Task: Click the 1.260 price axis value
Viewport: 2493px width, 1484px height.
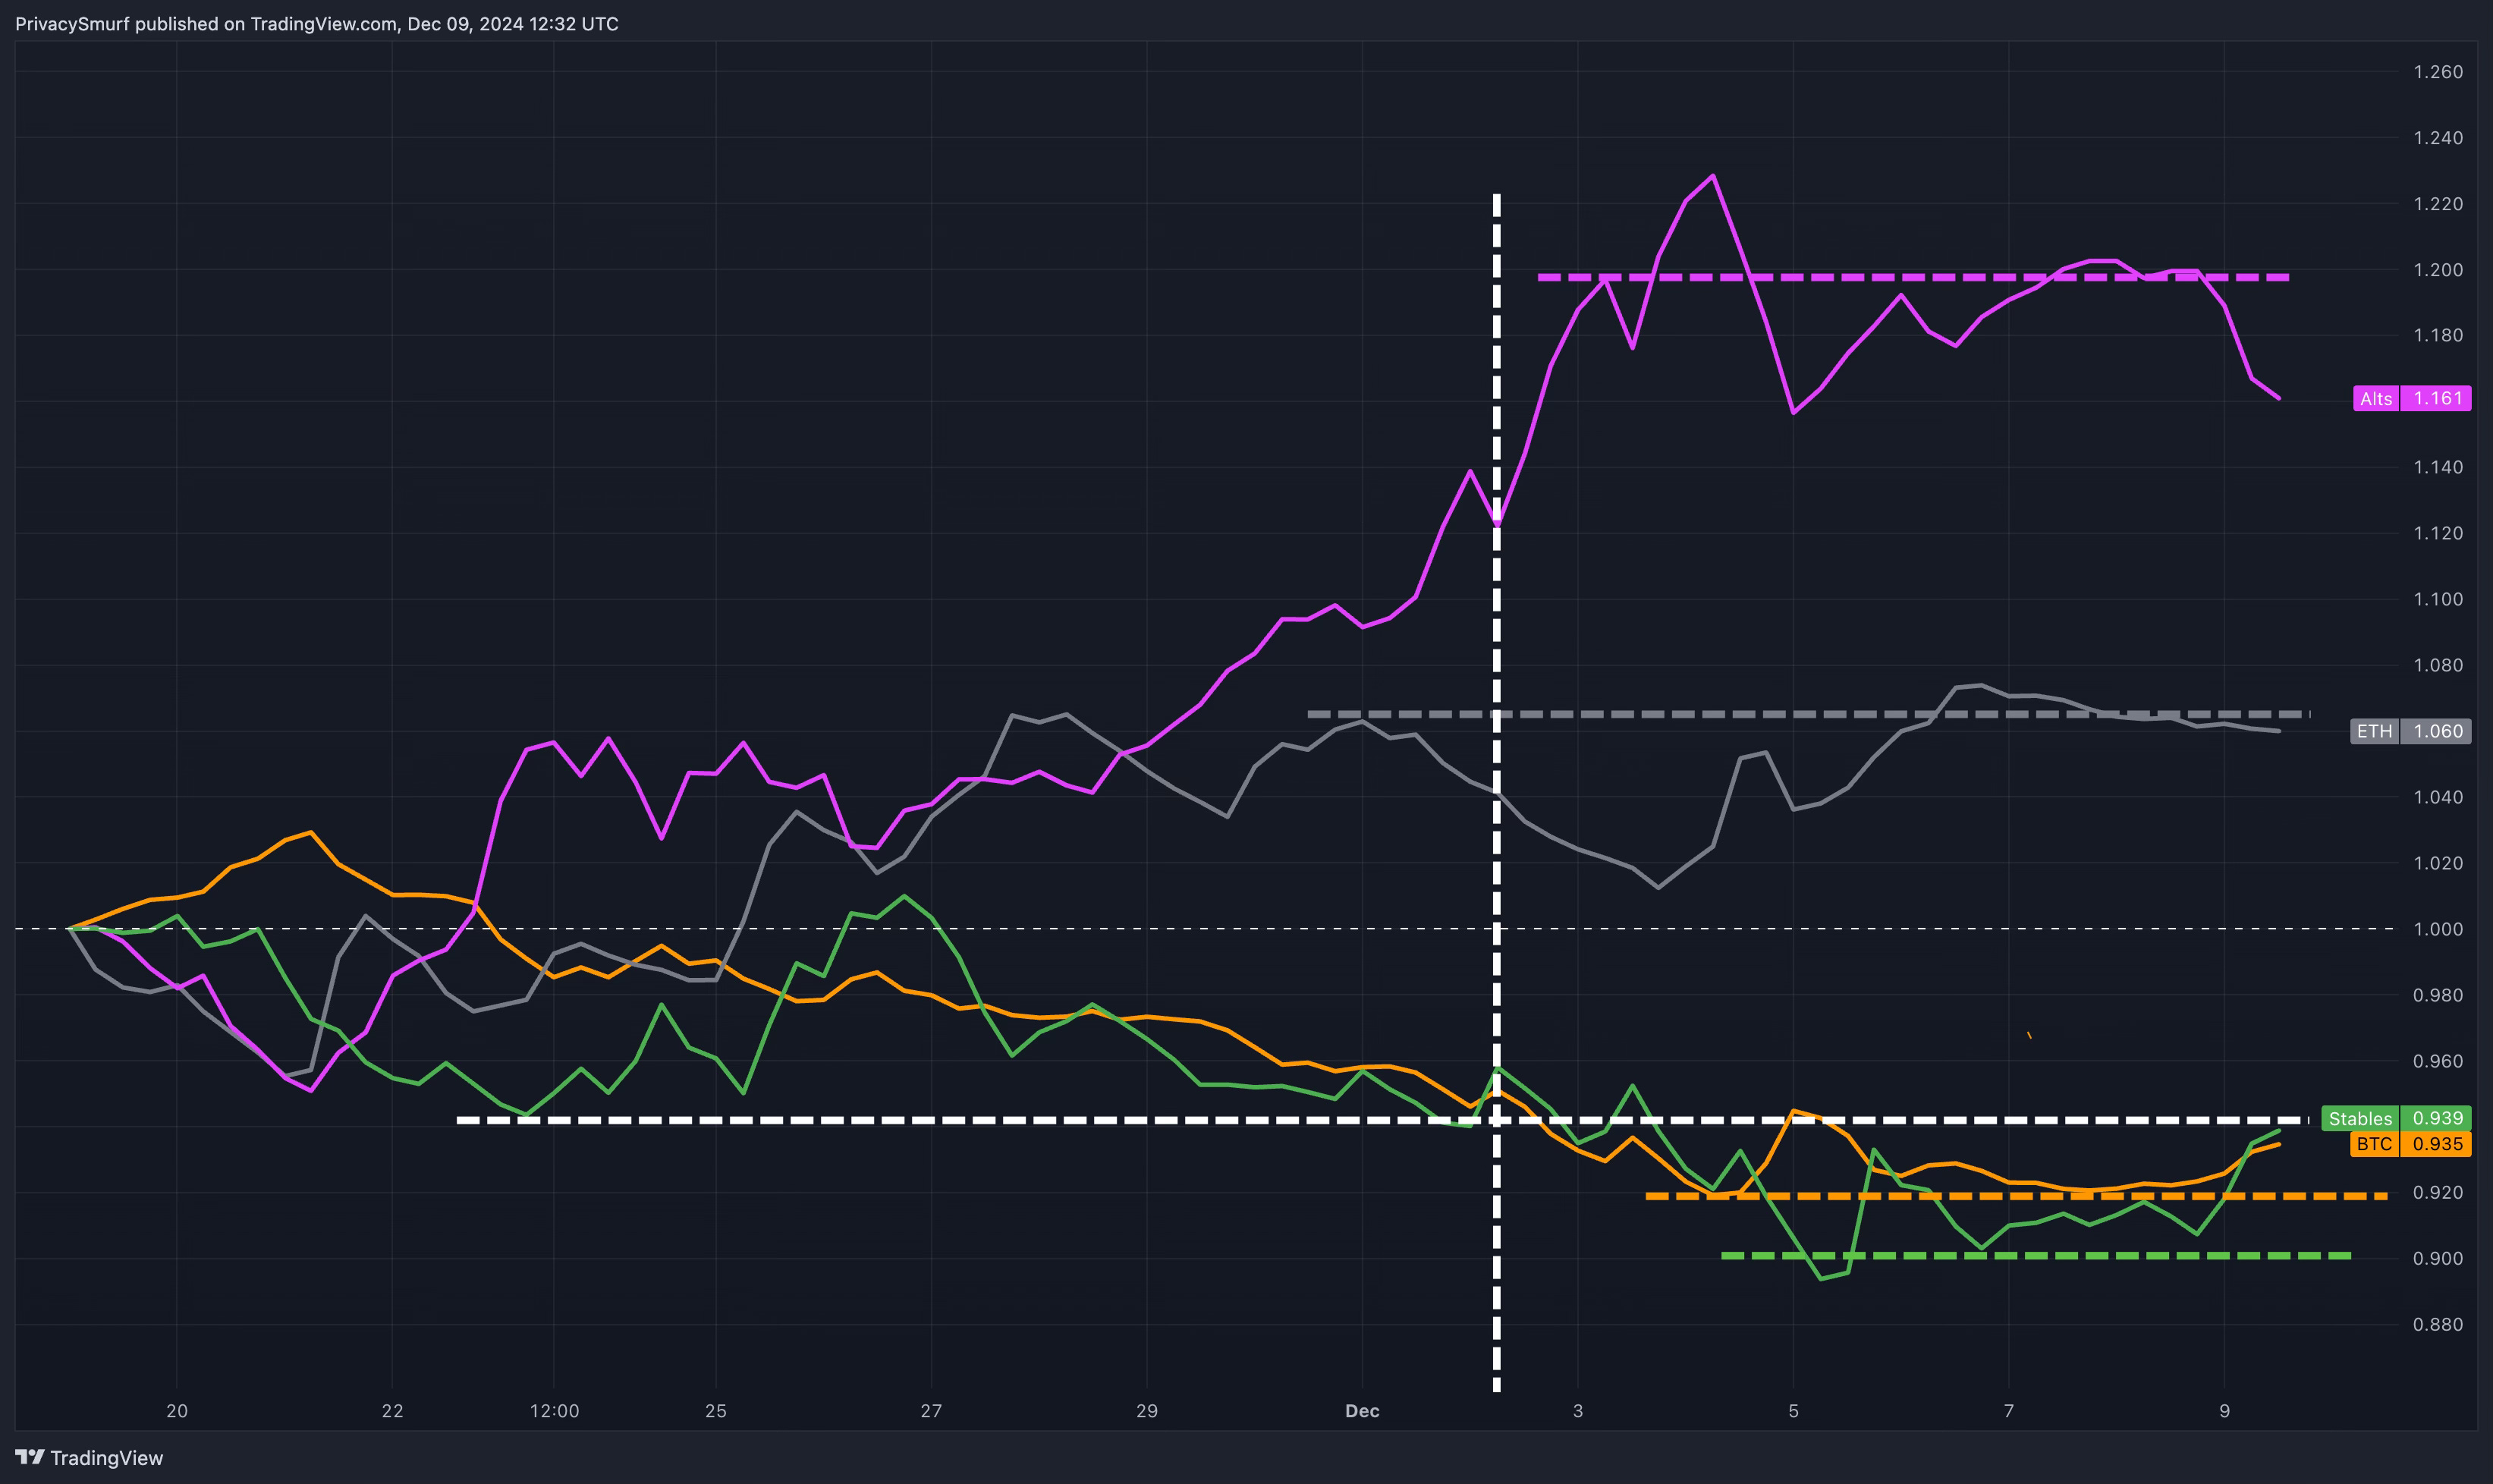Action: pos(2438,72)
